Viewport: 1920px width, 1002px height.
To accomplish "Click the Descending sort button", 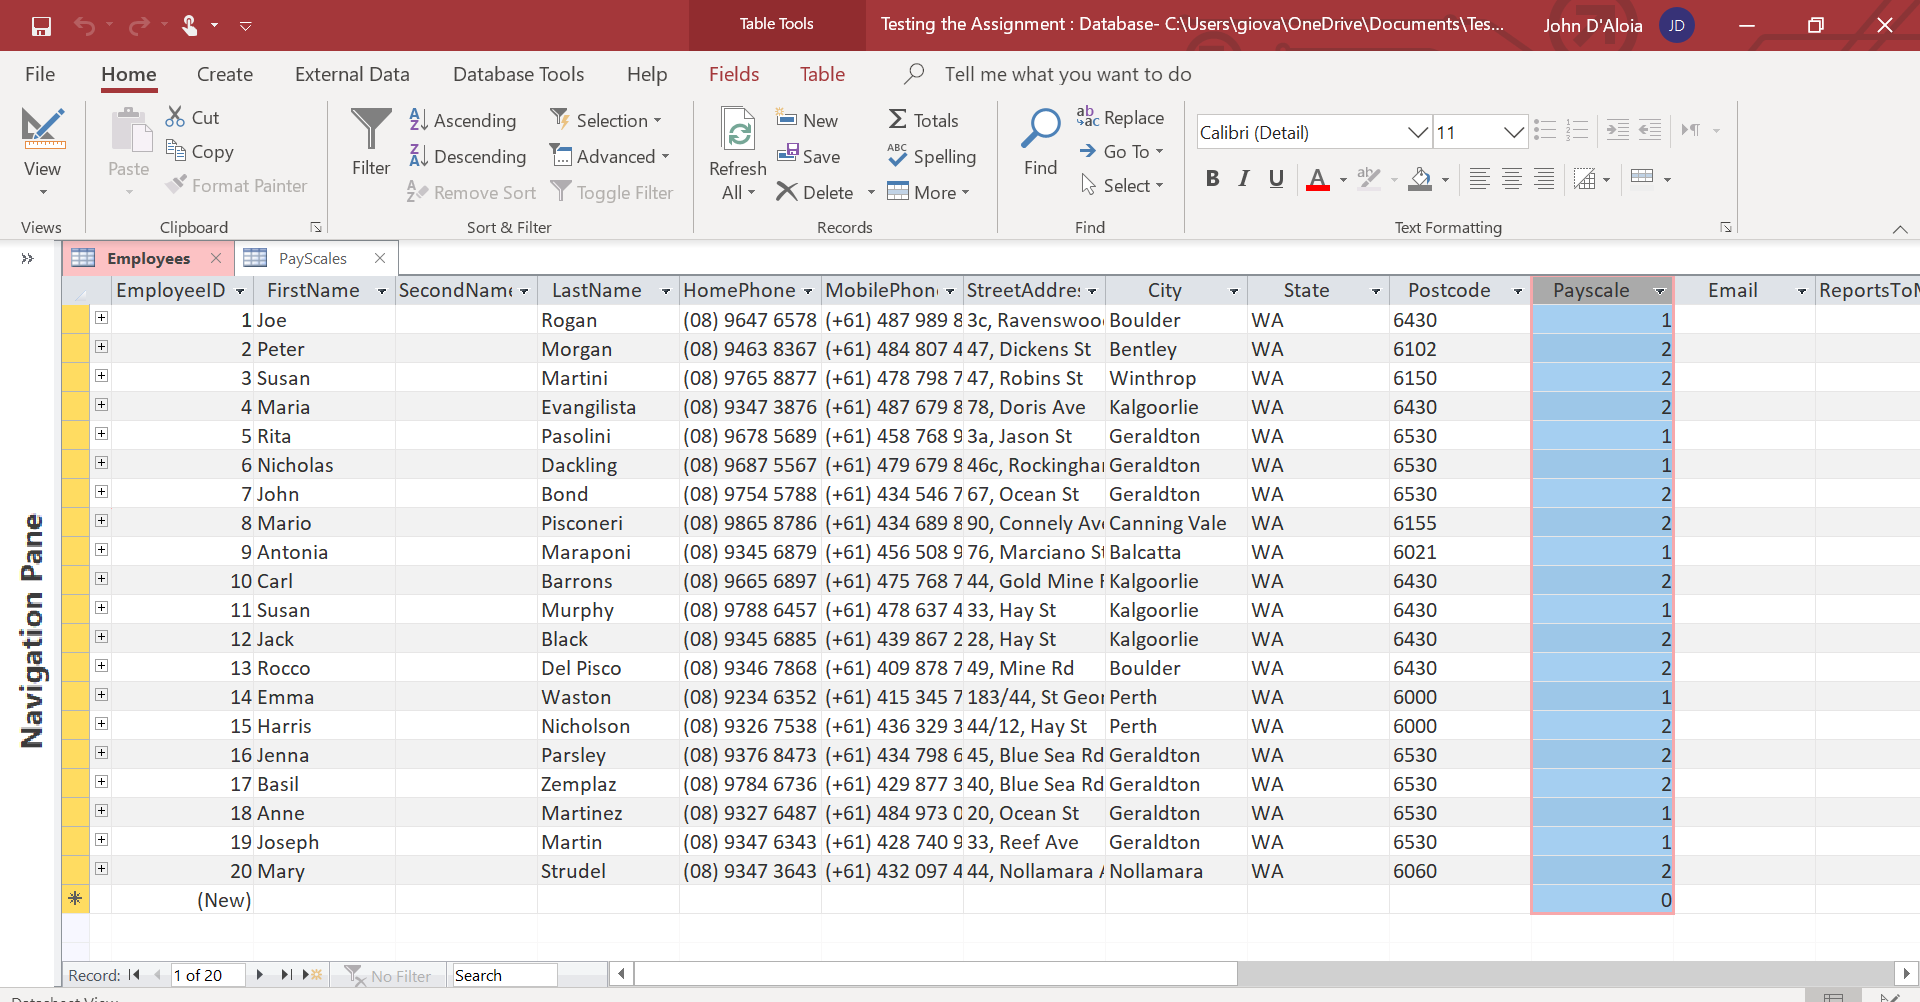I will pyautogui.click(x=468, y=156).
